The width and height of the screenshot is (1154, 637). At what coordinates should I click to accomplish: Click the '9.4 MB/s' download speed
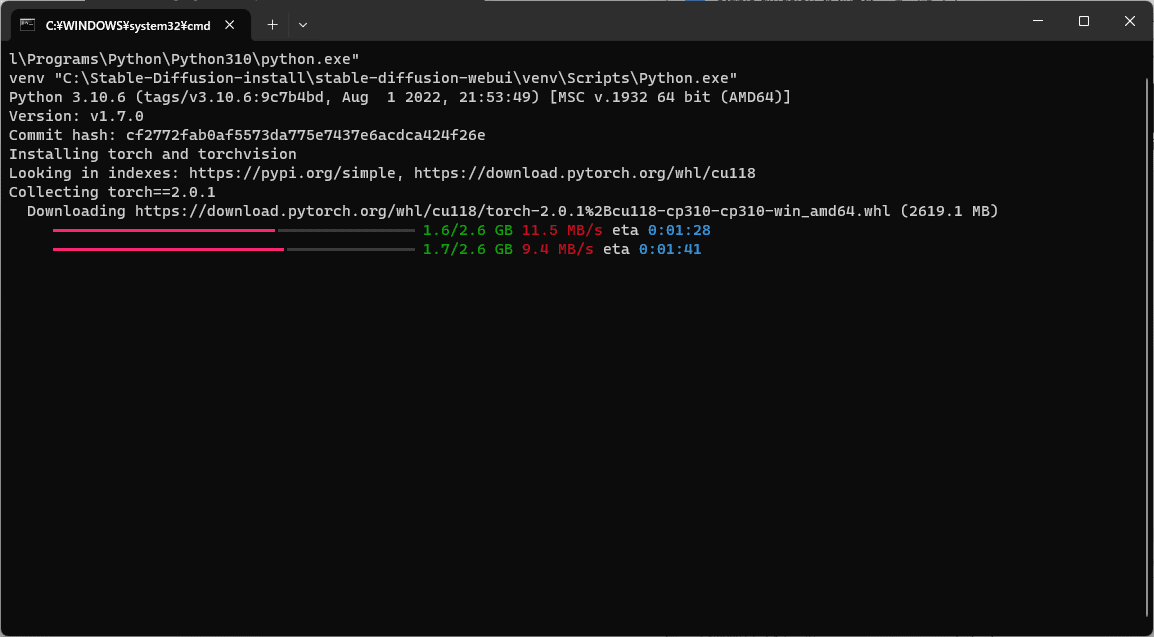point(558,249)
